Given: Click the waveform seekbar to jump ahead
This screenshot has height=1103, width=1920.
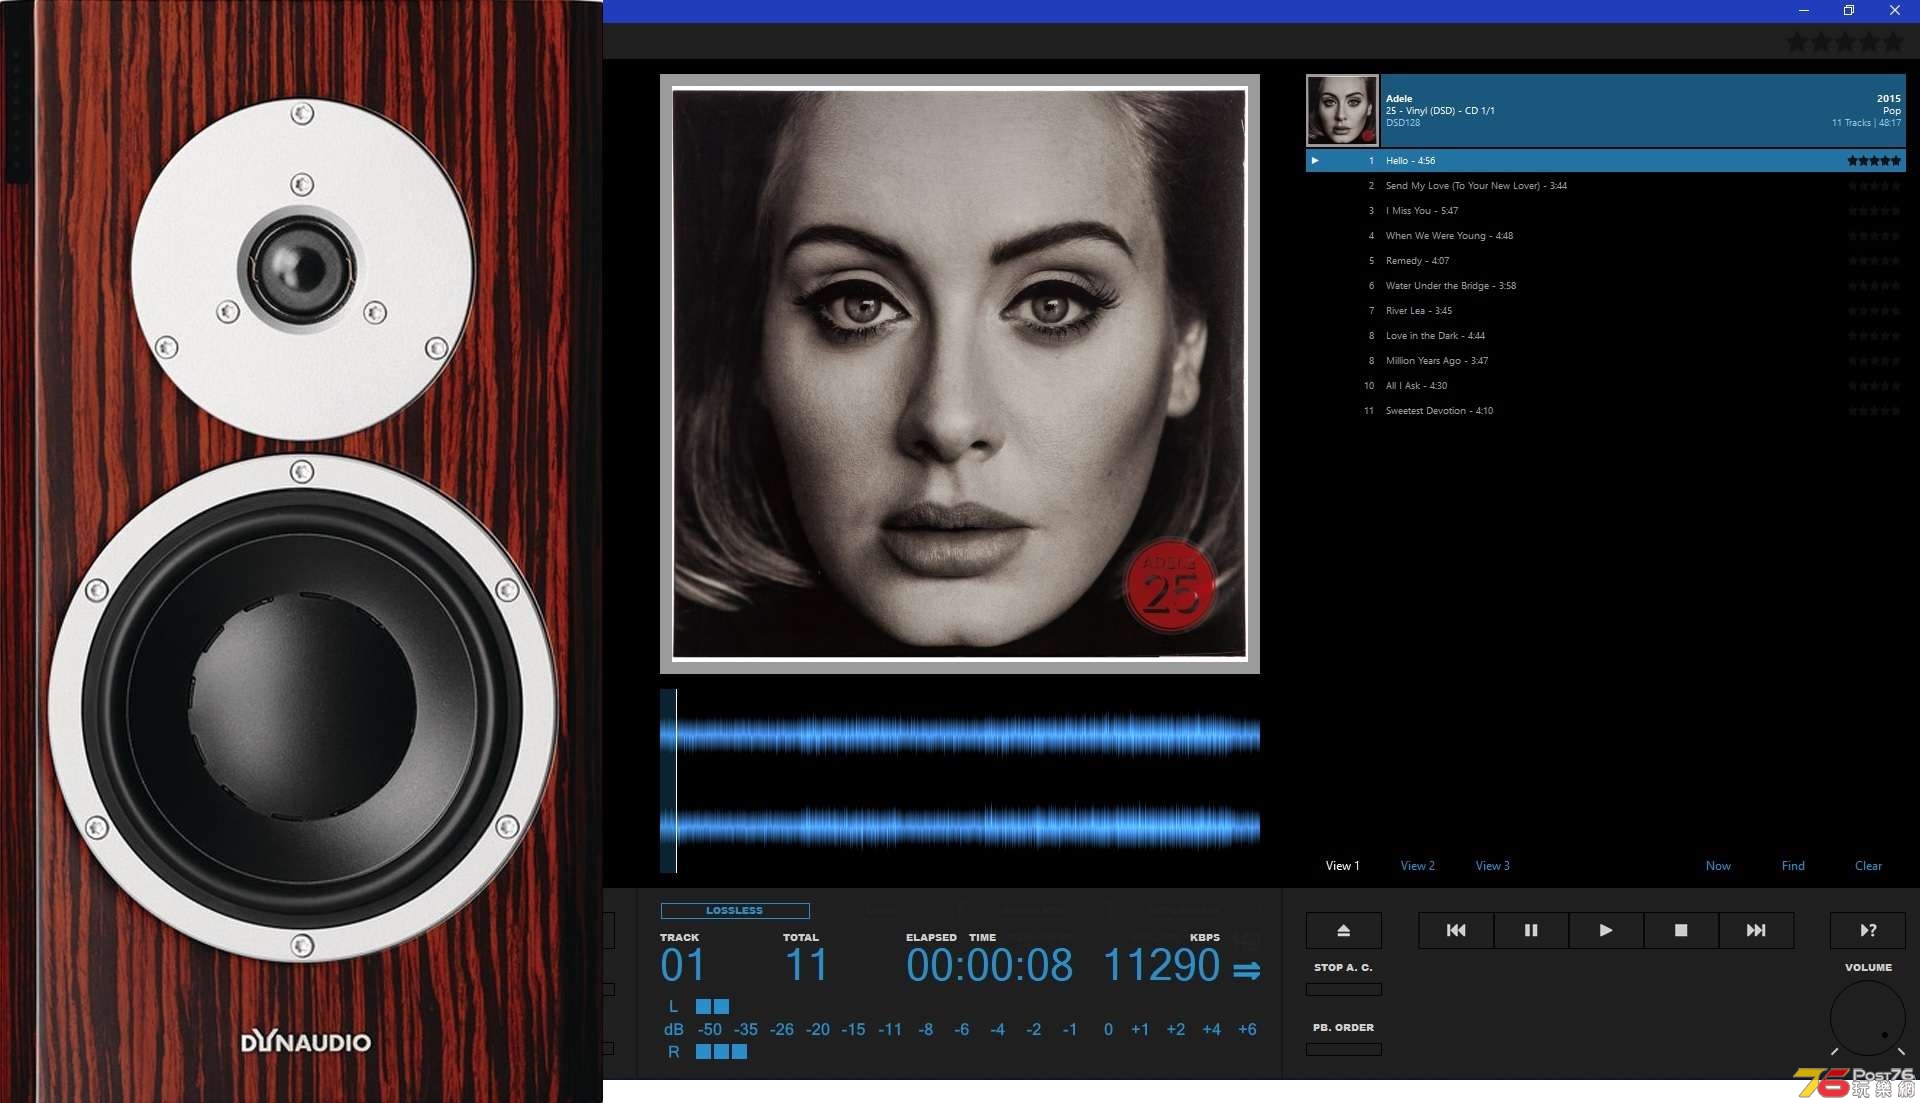Looking at the screenshot, I should [960, 780].
